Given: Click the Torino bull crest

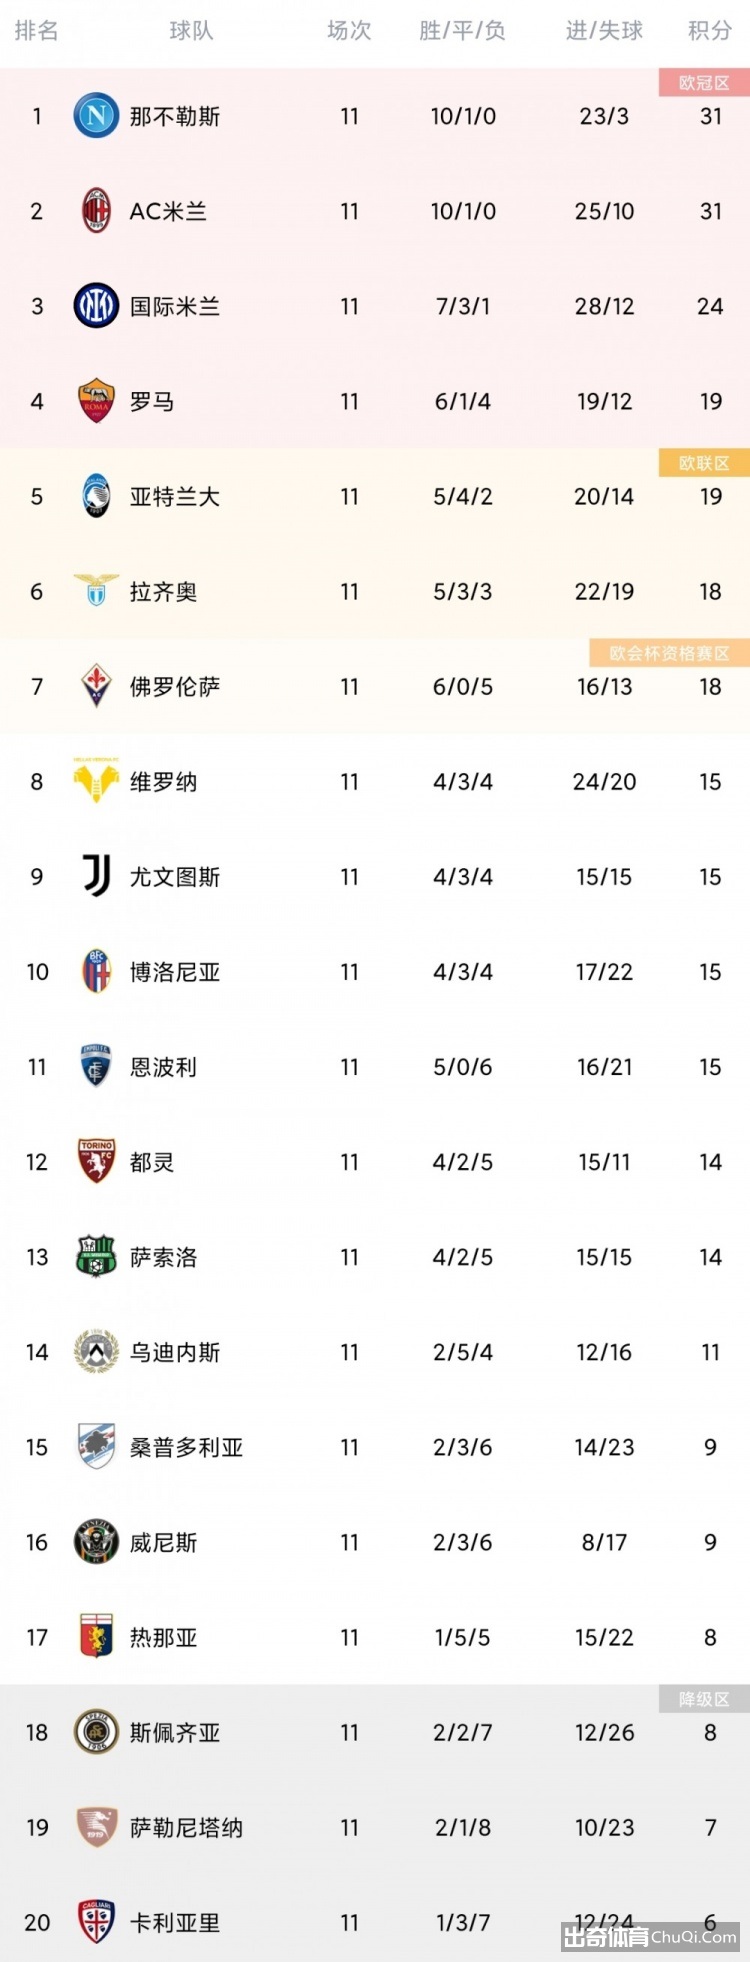Looking at the screenshot, I should pyautogui.click(x=97, y=1161).
